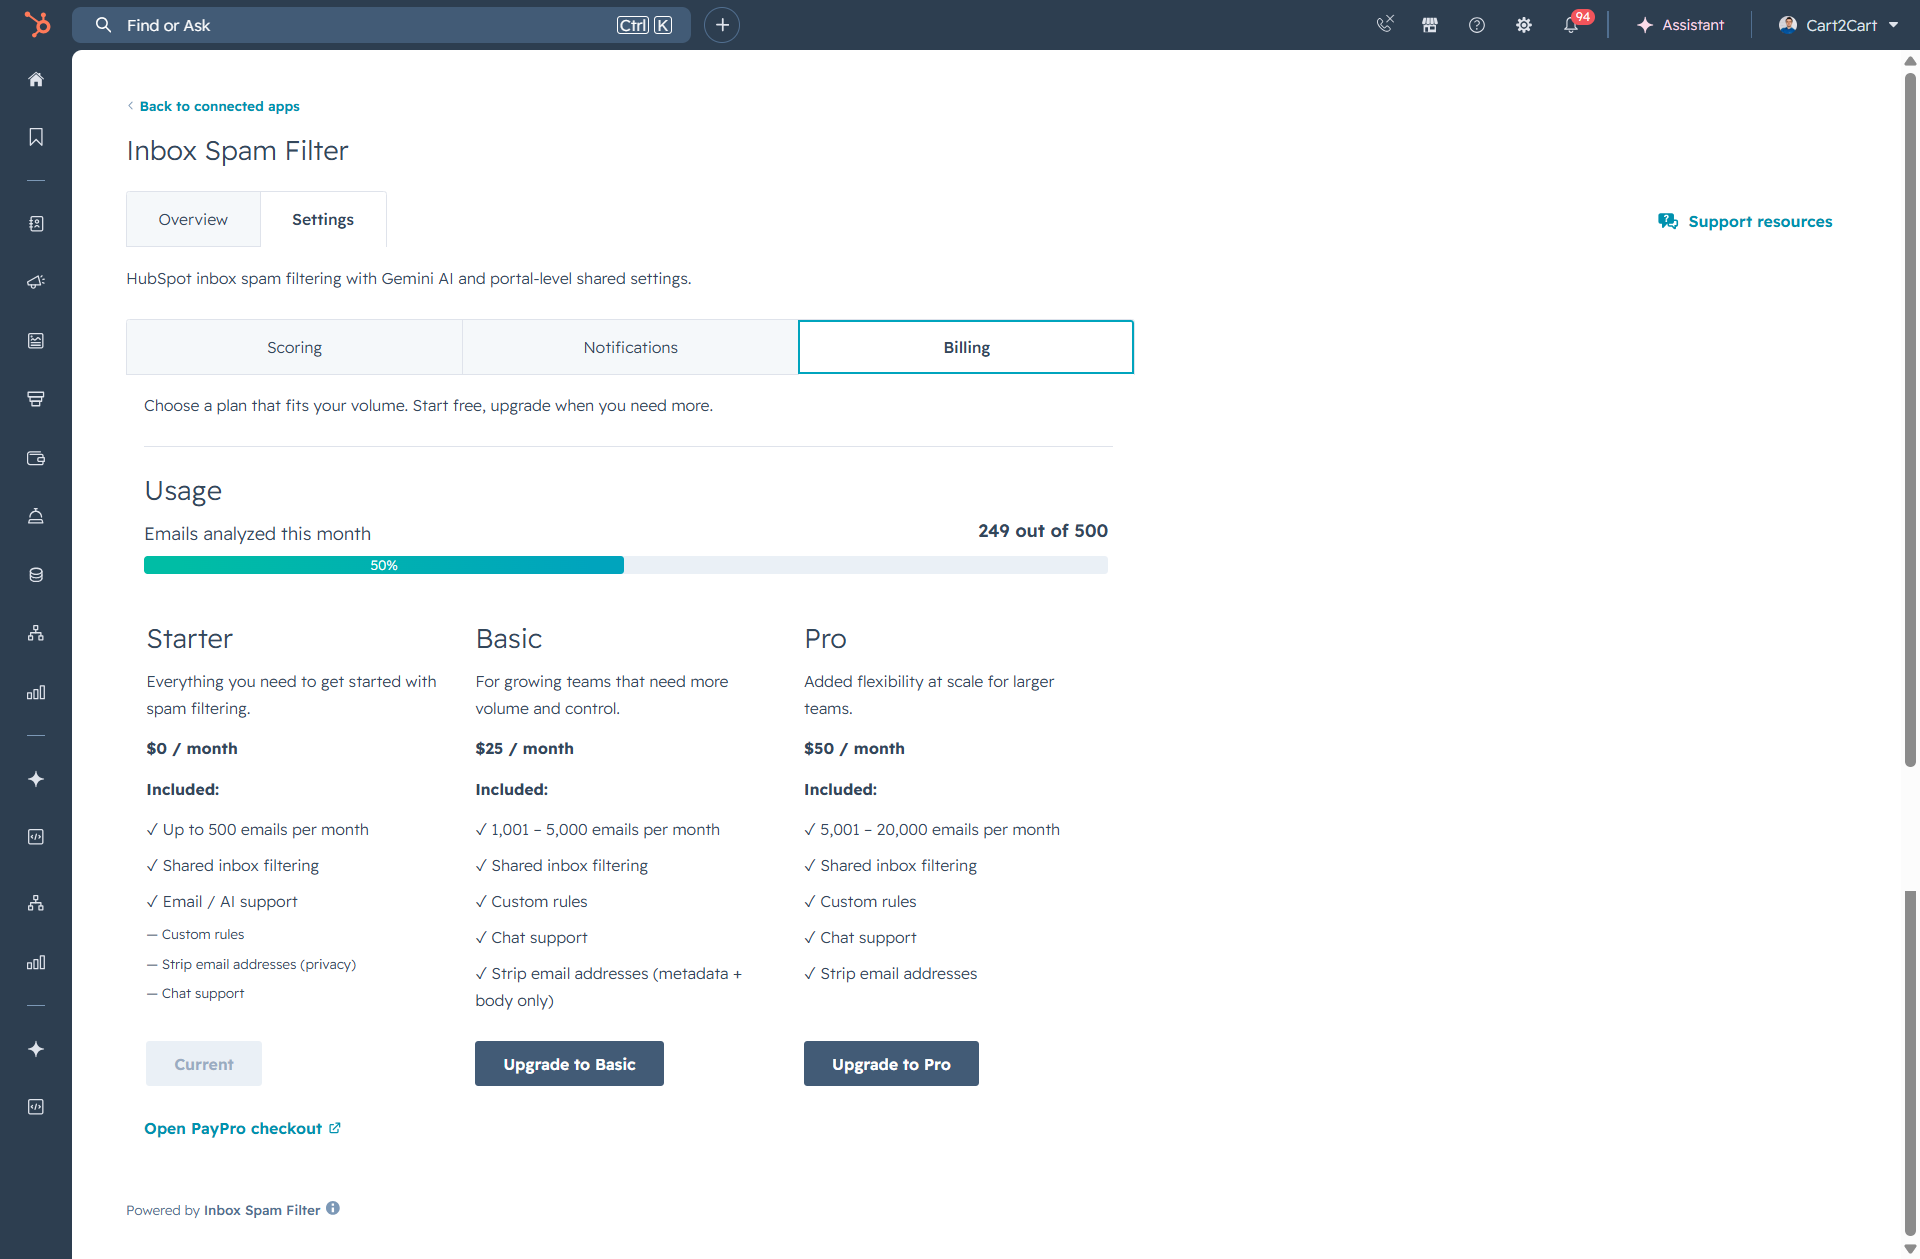Click "Strip email addresses (privacy)" text
1920x1259 pixels.
(259, 964)
